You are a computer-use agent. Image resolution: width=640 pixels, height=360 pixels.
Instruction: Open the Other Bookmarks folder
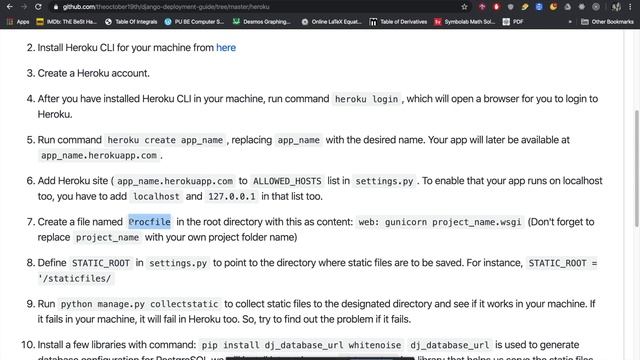coord(607,22)
